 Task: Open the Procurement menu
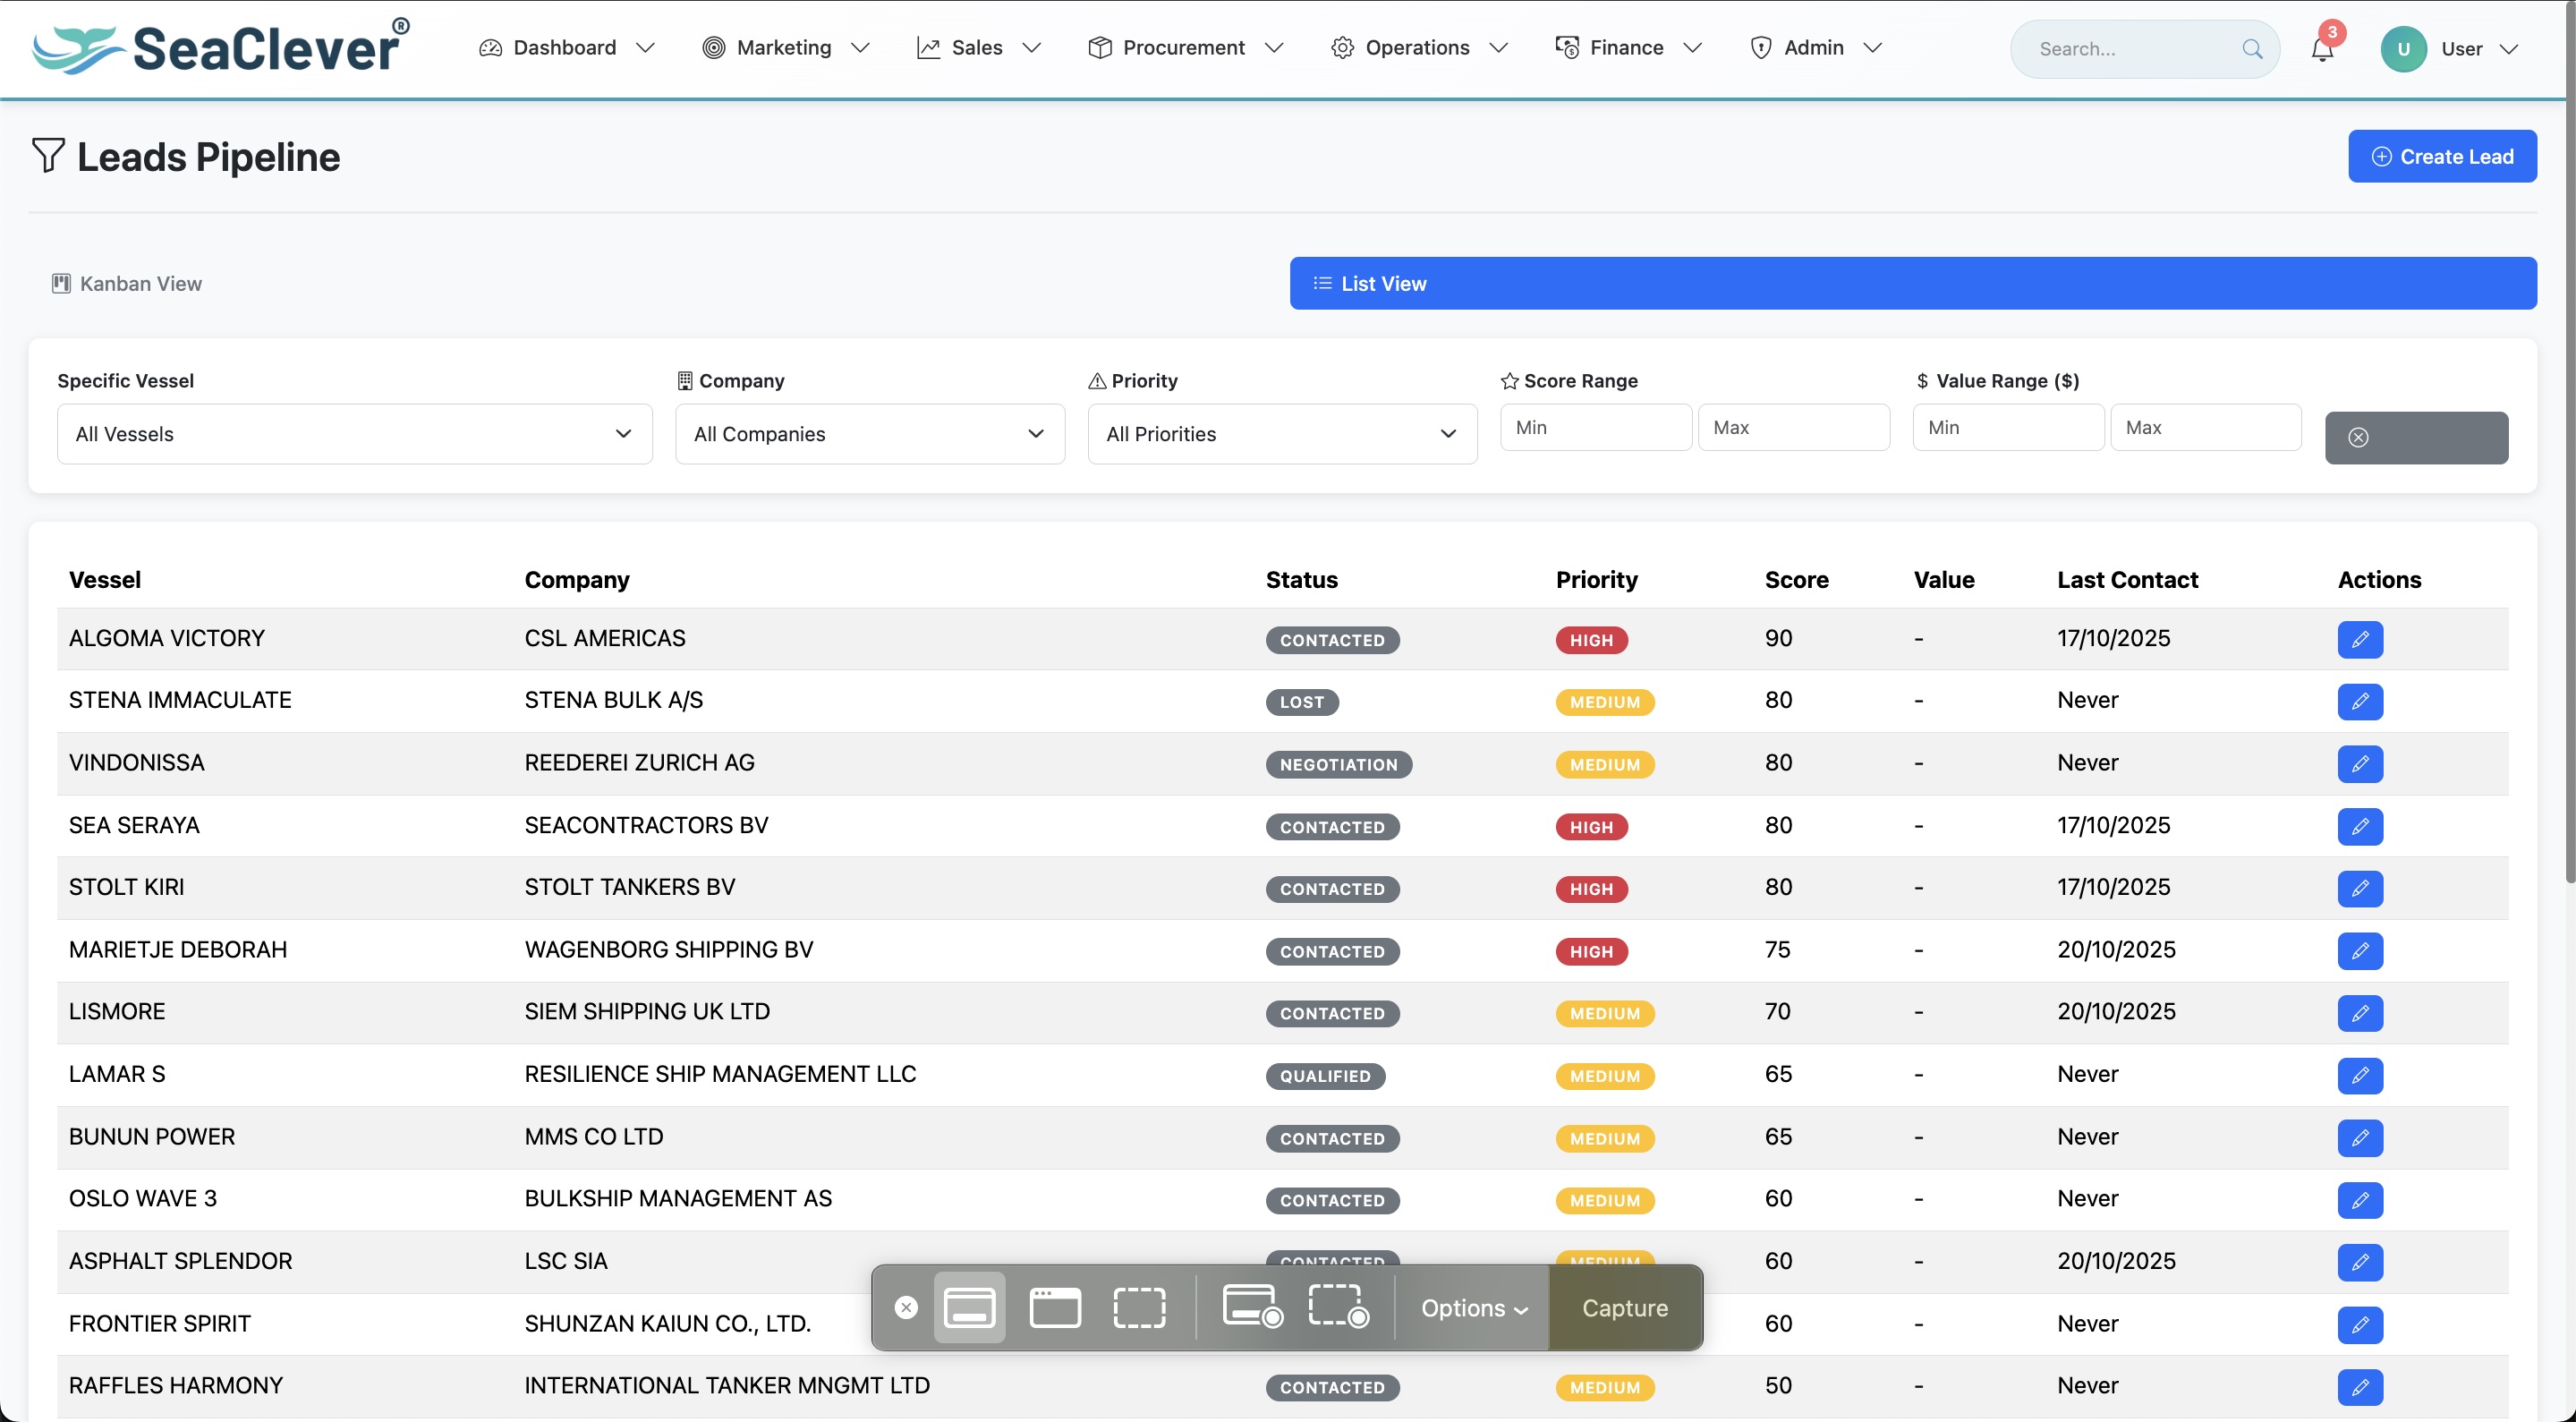click(1183, 47)
